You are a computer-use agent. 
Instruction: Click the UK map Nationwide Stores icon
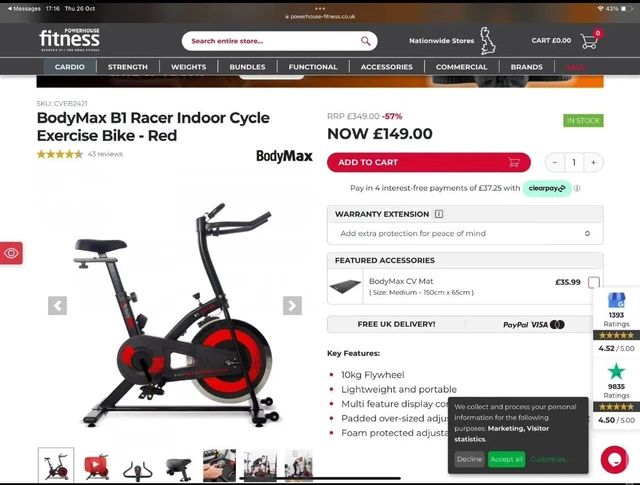tap(487, 41)
